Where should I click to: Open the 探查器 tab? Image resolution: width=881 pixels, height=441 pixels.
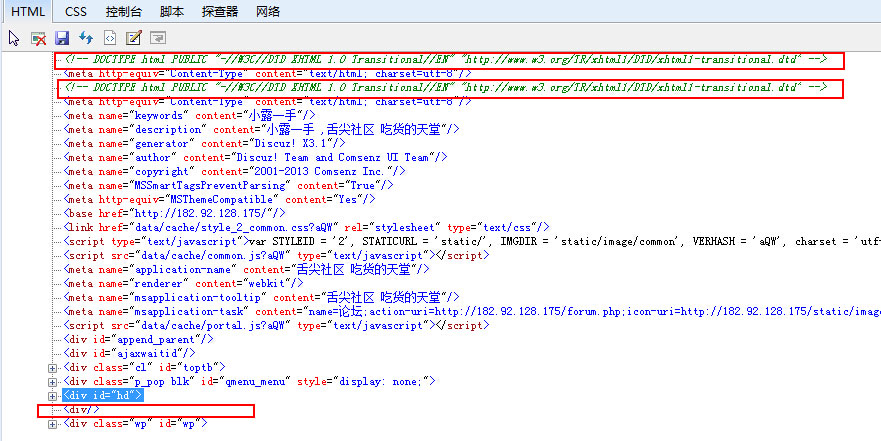(220, 12)
